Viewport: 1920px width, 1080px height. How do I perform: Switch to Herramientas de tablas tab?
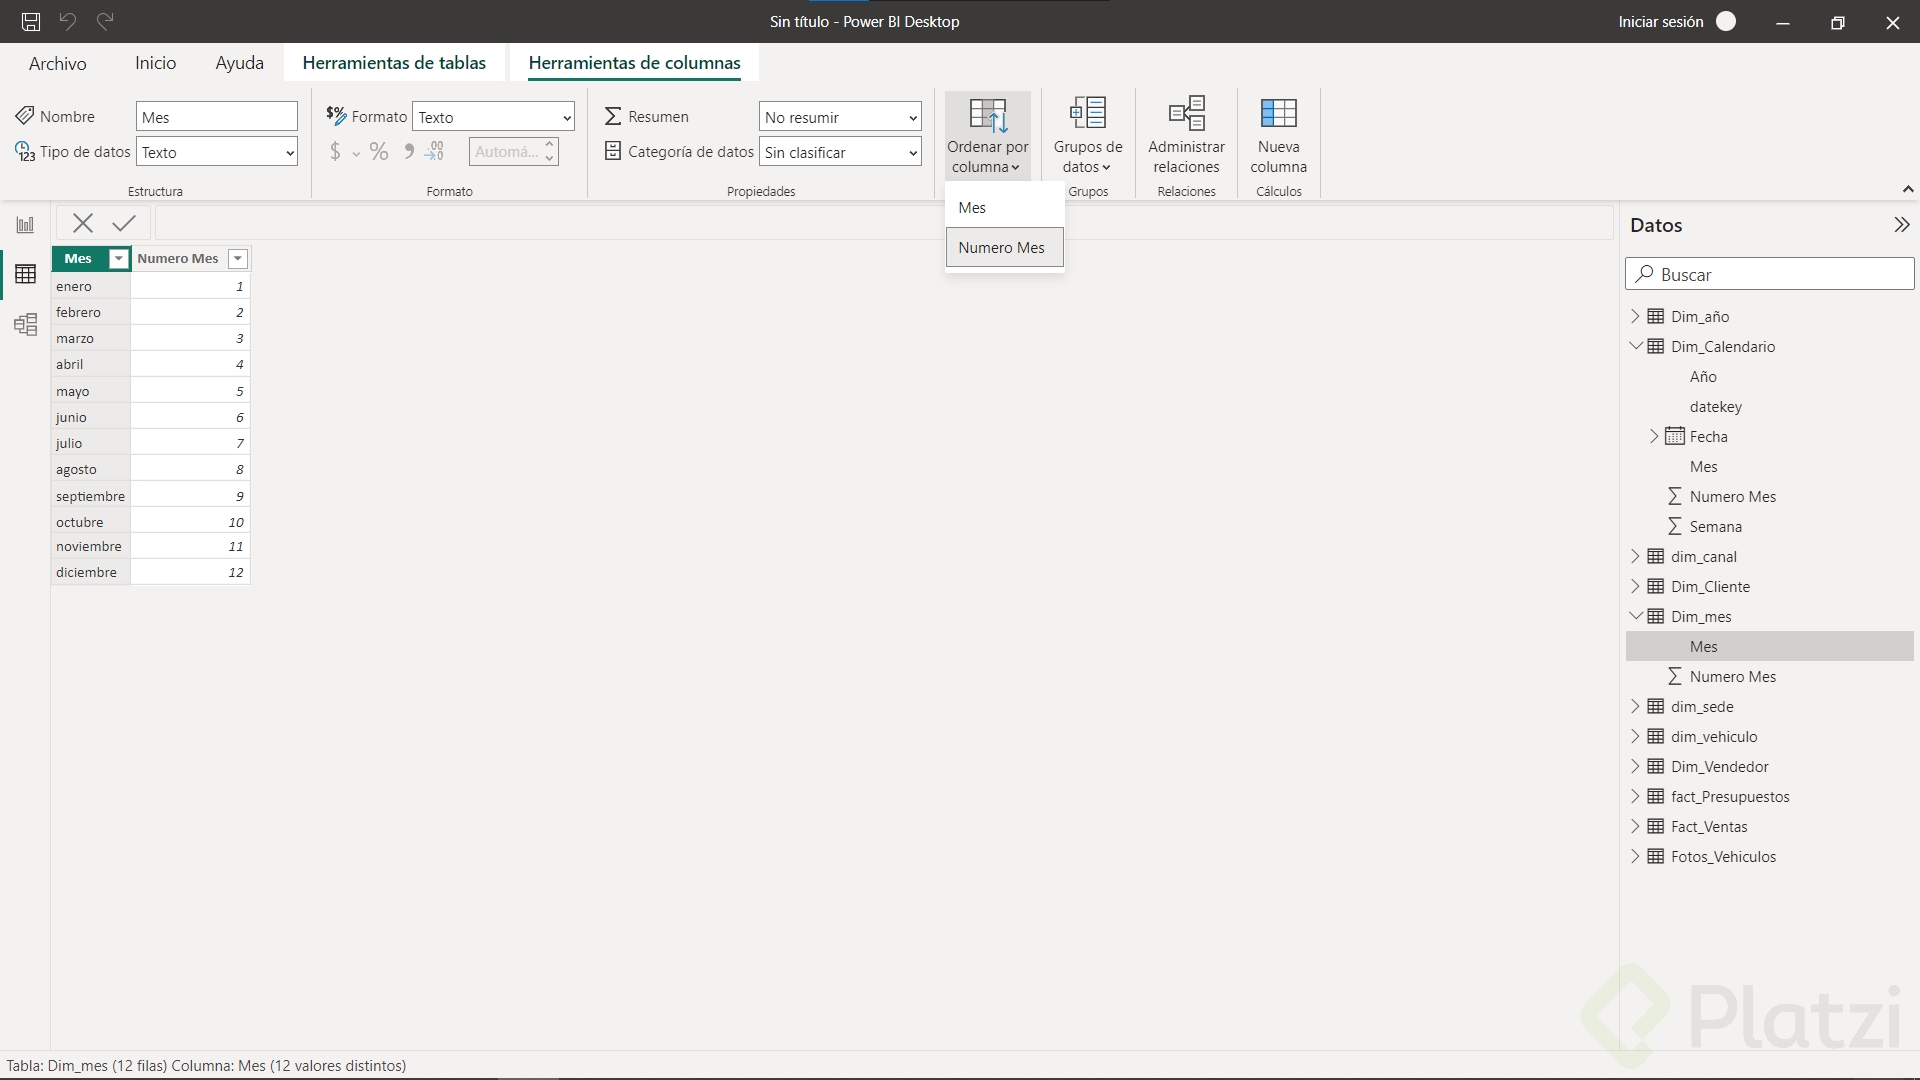394,63
